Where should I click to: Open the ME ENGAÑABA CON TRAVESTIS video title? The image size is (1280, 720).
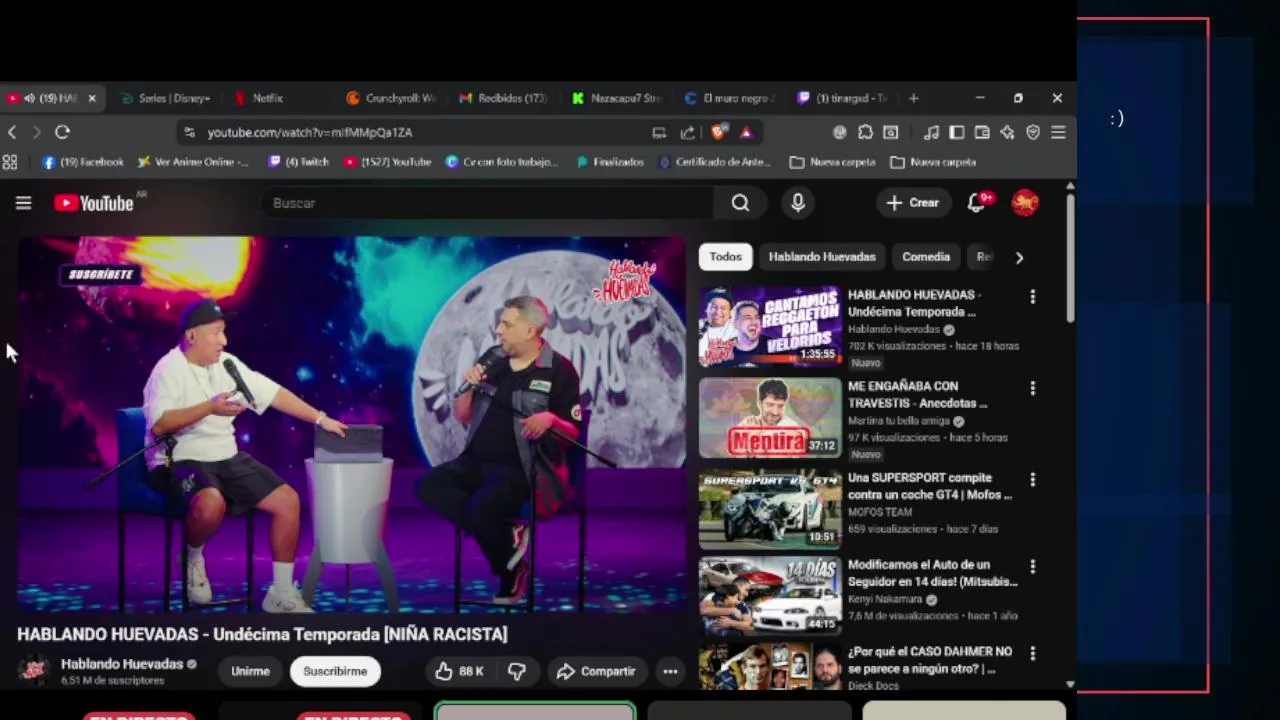917,394
